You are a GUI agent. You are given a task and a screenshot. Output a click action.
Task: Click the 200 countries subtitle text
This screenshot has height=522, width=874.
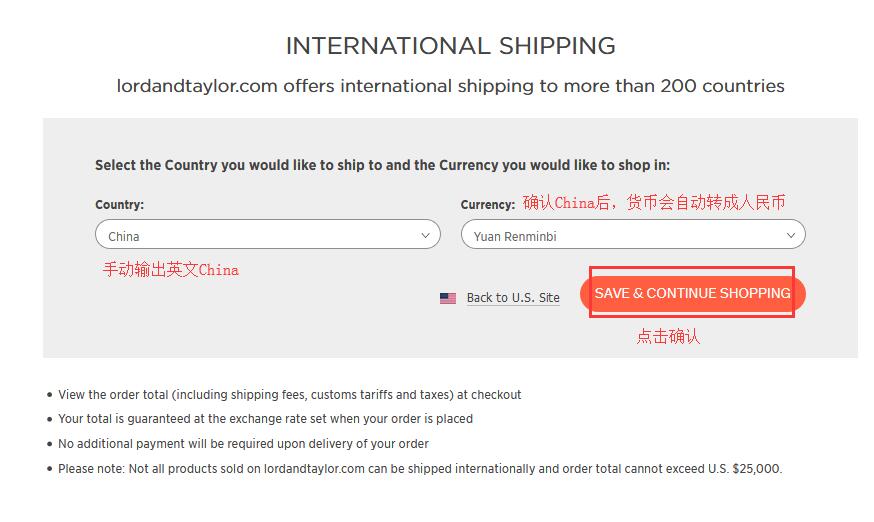450,86
